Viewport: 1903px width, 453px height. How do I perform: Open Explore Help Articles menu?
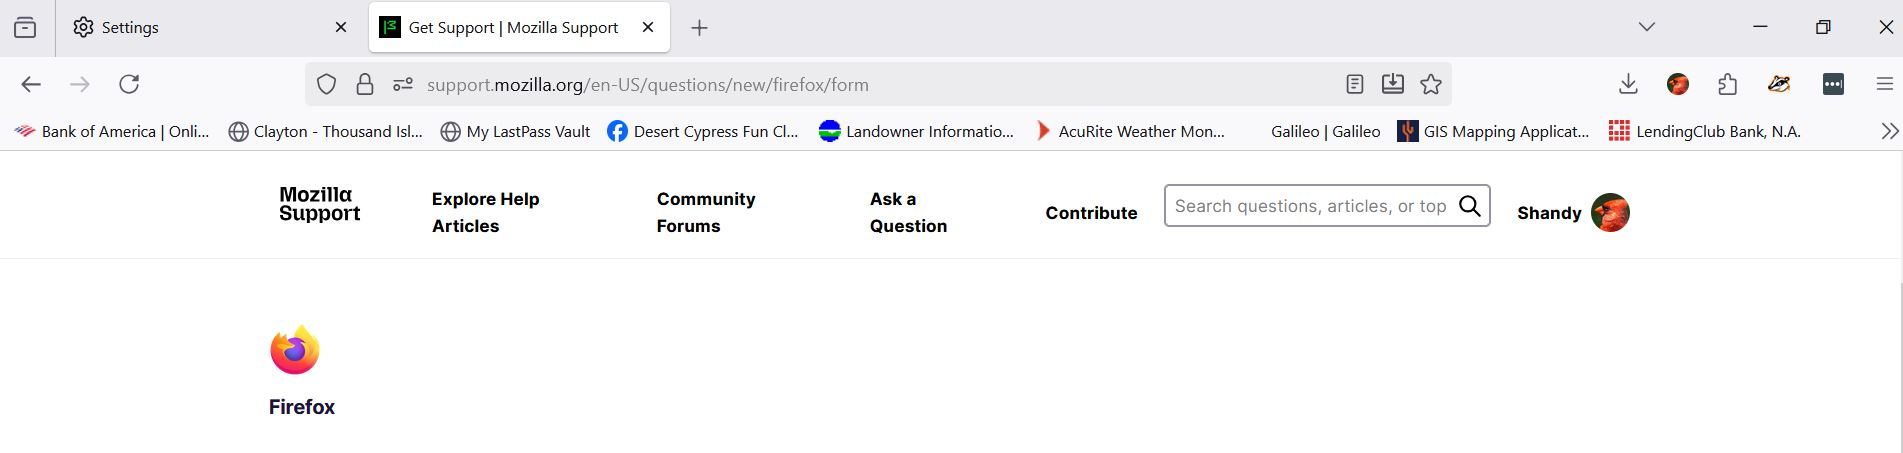pyautogui.click(x=486, y=212)
